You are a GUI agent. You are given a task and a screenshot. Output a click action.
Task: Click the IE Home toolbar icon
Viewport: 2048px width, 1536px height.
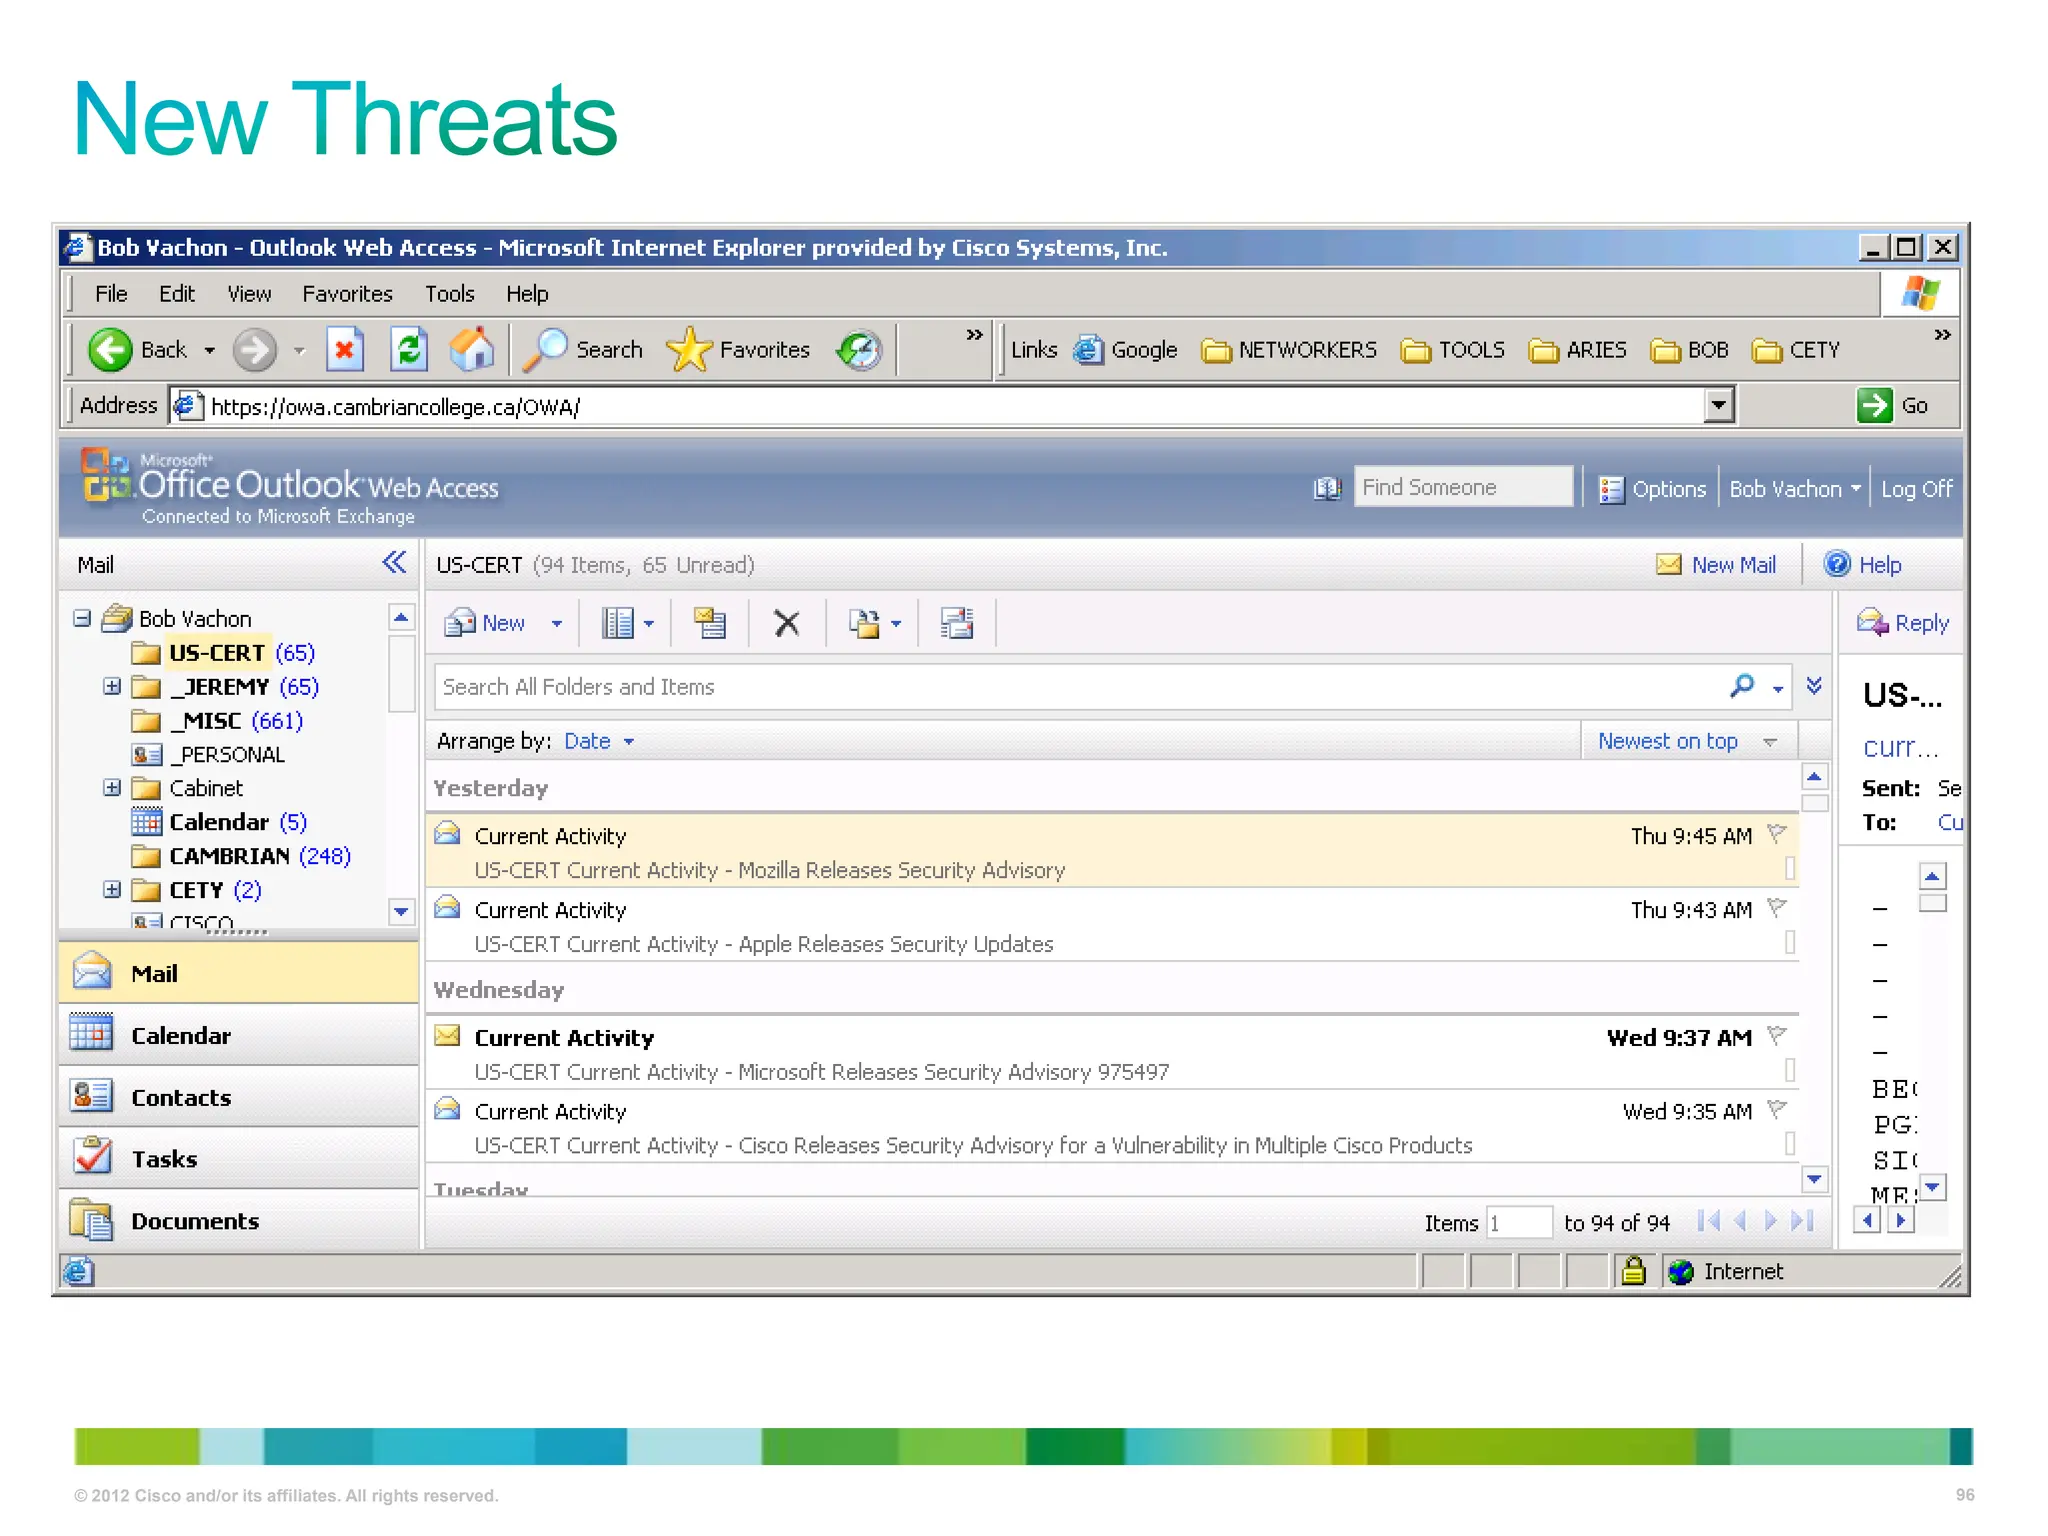[471, 350]
